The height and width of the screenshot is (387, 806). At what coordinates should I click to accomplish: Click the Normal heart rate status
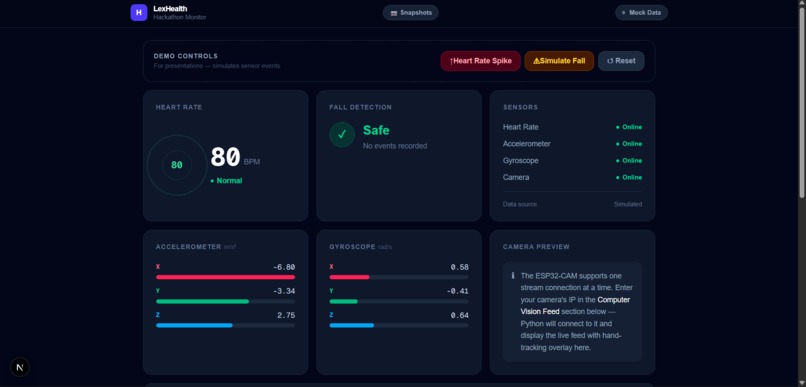pyautogui.click(x=226, y=181)
